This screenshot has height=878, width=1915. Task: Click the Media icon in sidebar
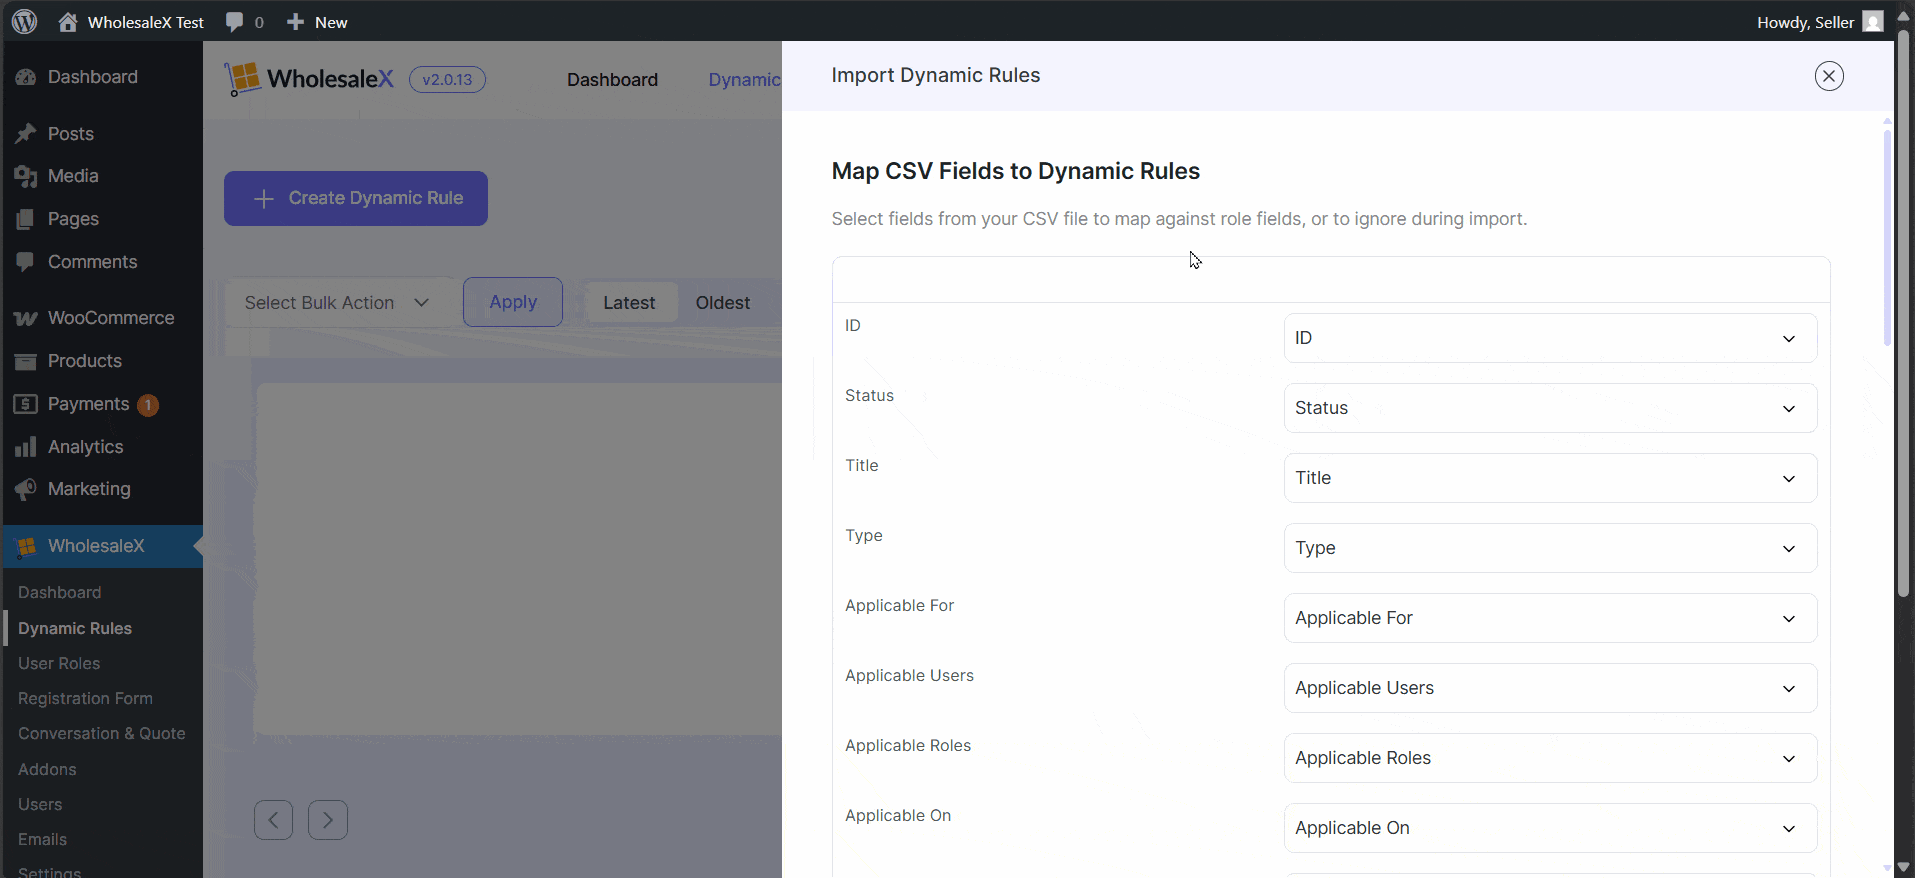(26, 176)
